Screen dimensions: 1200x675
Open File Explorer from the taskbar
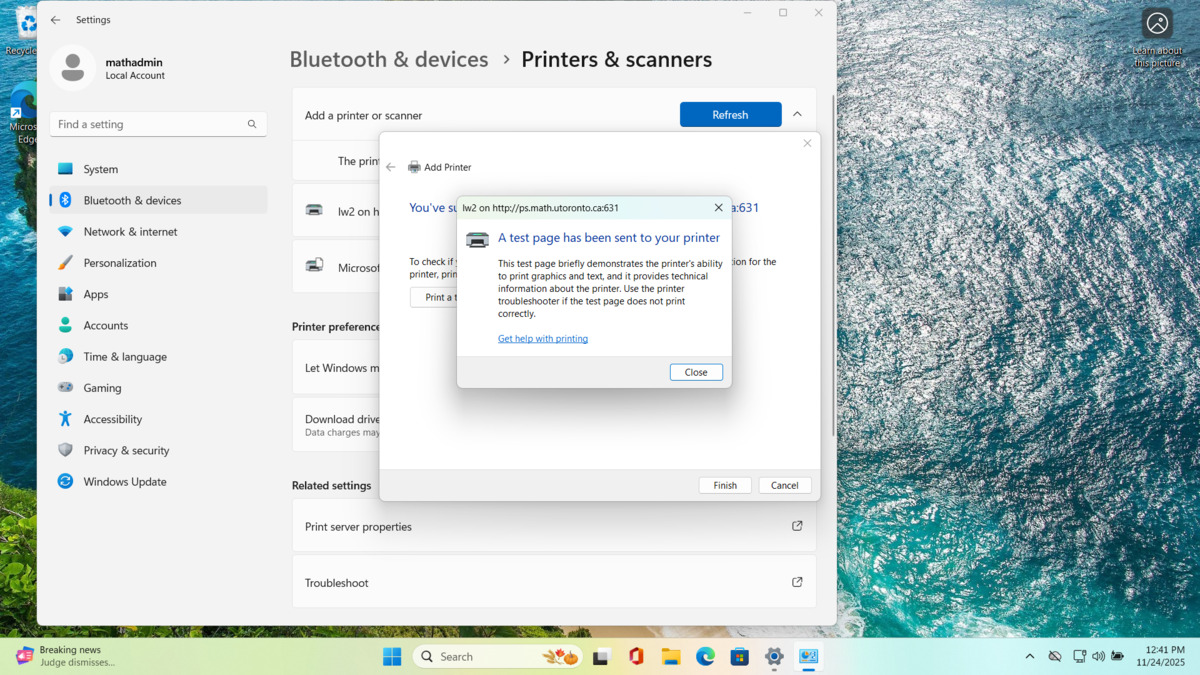(x=670, y=657)
